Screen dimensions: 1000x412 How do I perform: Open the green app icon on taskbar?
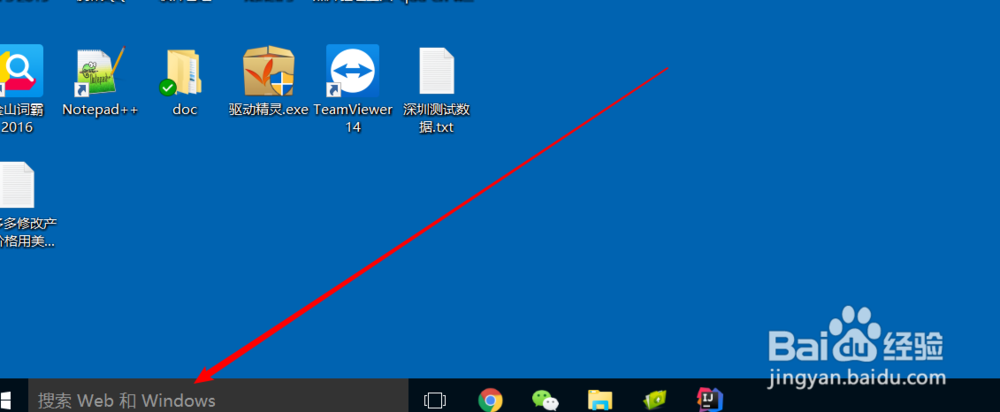[655, 401]
